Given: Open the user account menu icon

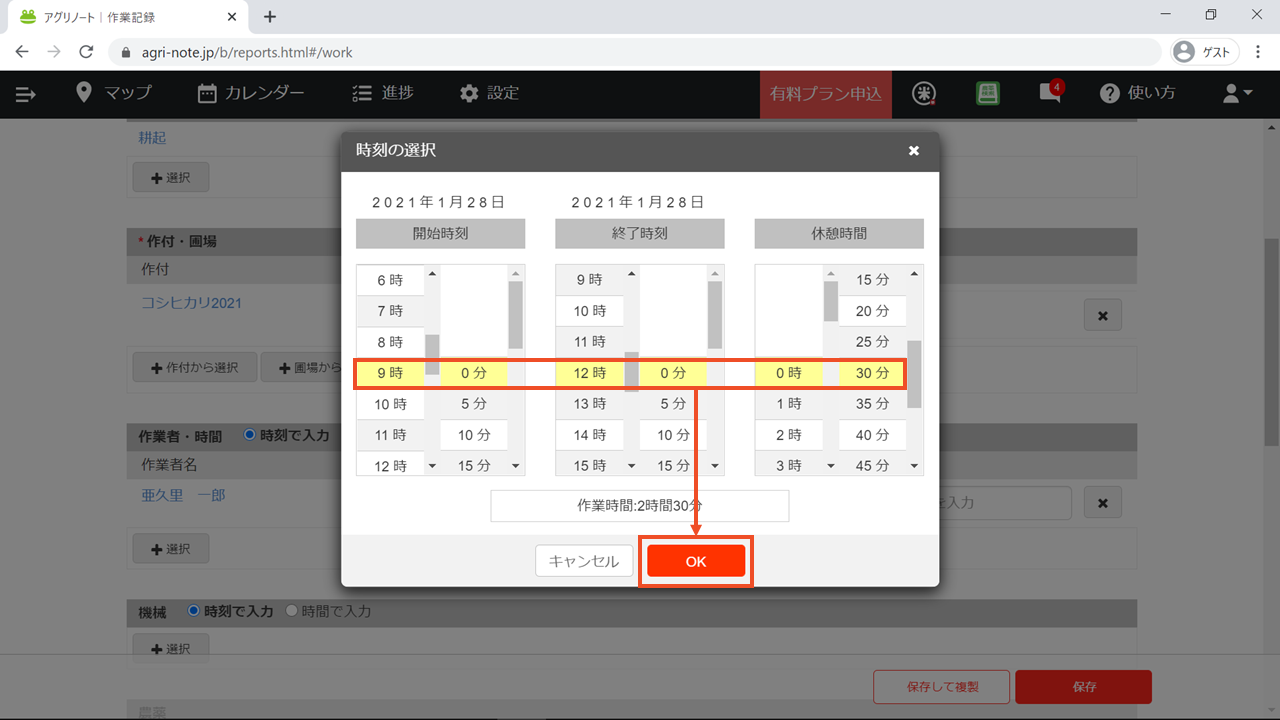Looking at the screenshot, I should point(1237,93).
